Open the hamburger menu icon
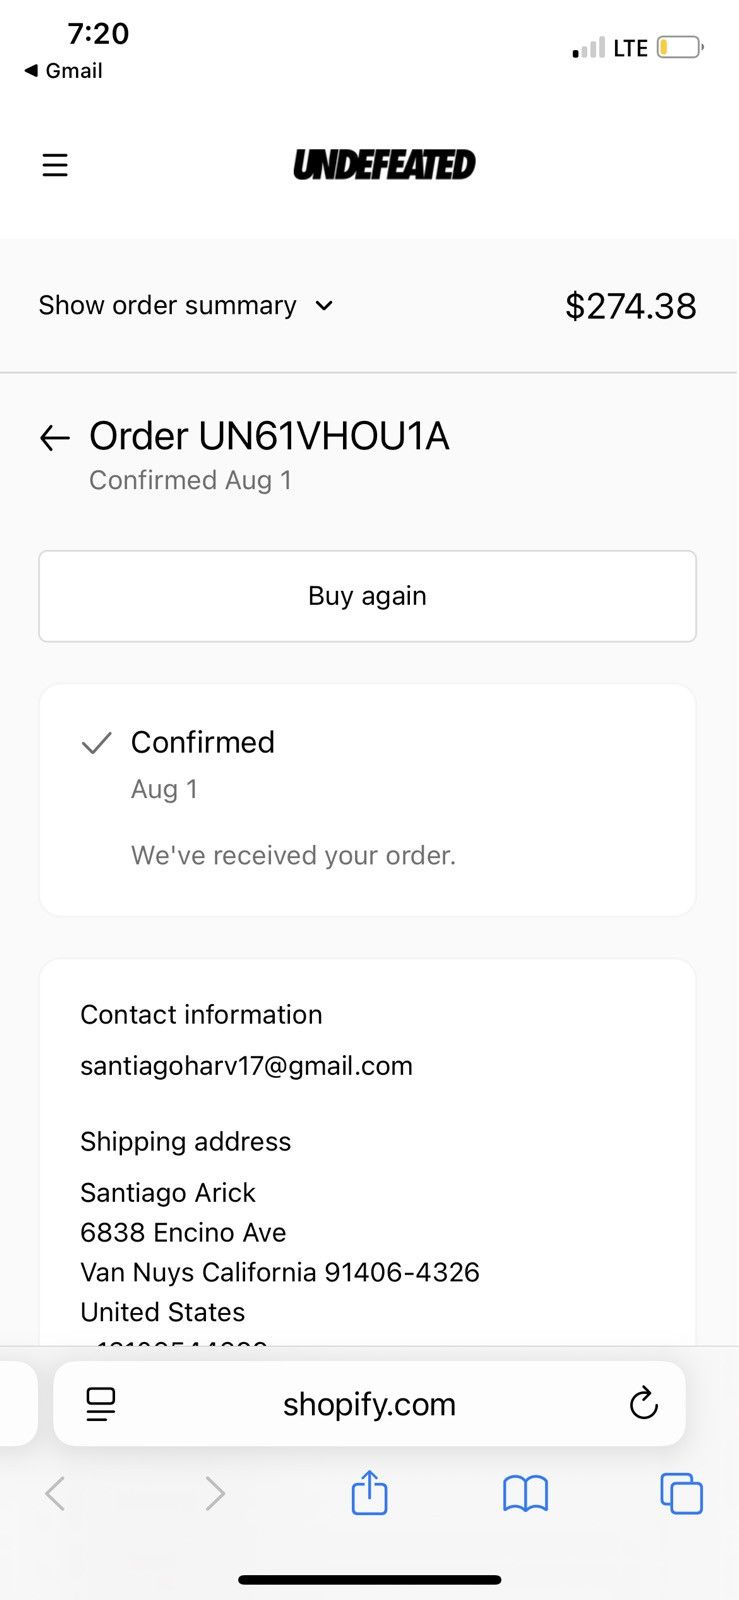739x1600 pixels. tap(55, 165)
